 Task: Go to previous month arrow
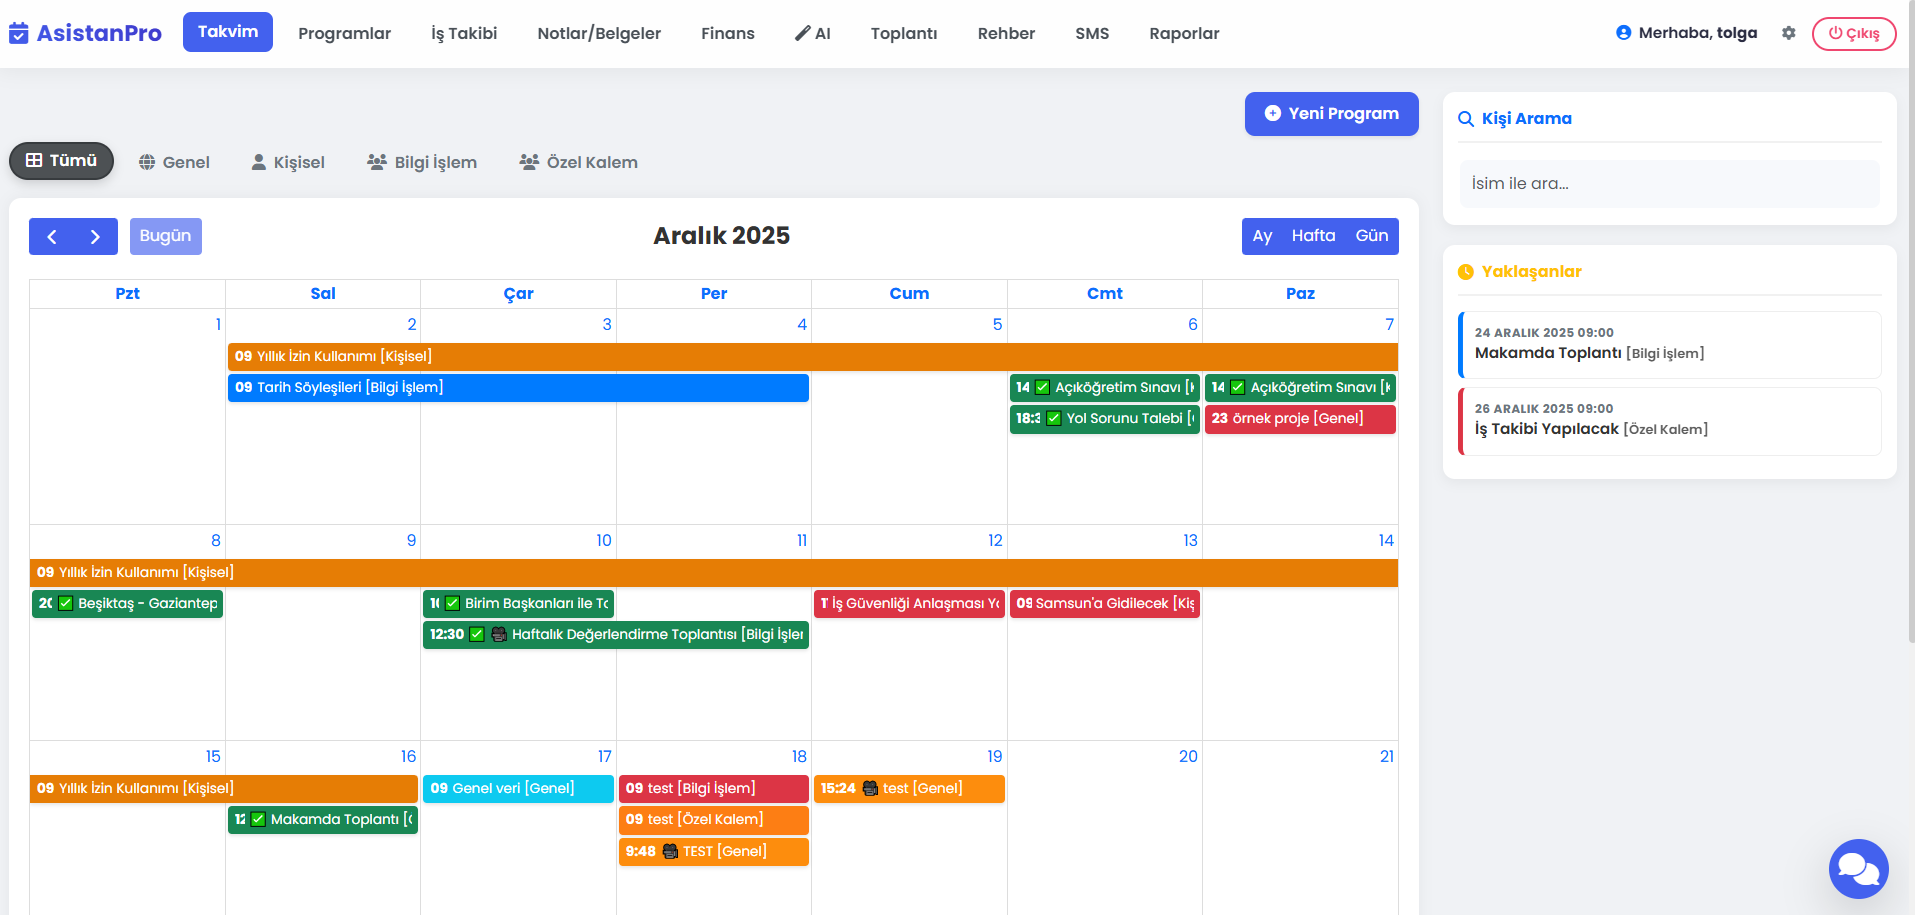52,237
